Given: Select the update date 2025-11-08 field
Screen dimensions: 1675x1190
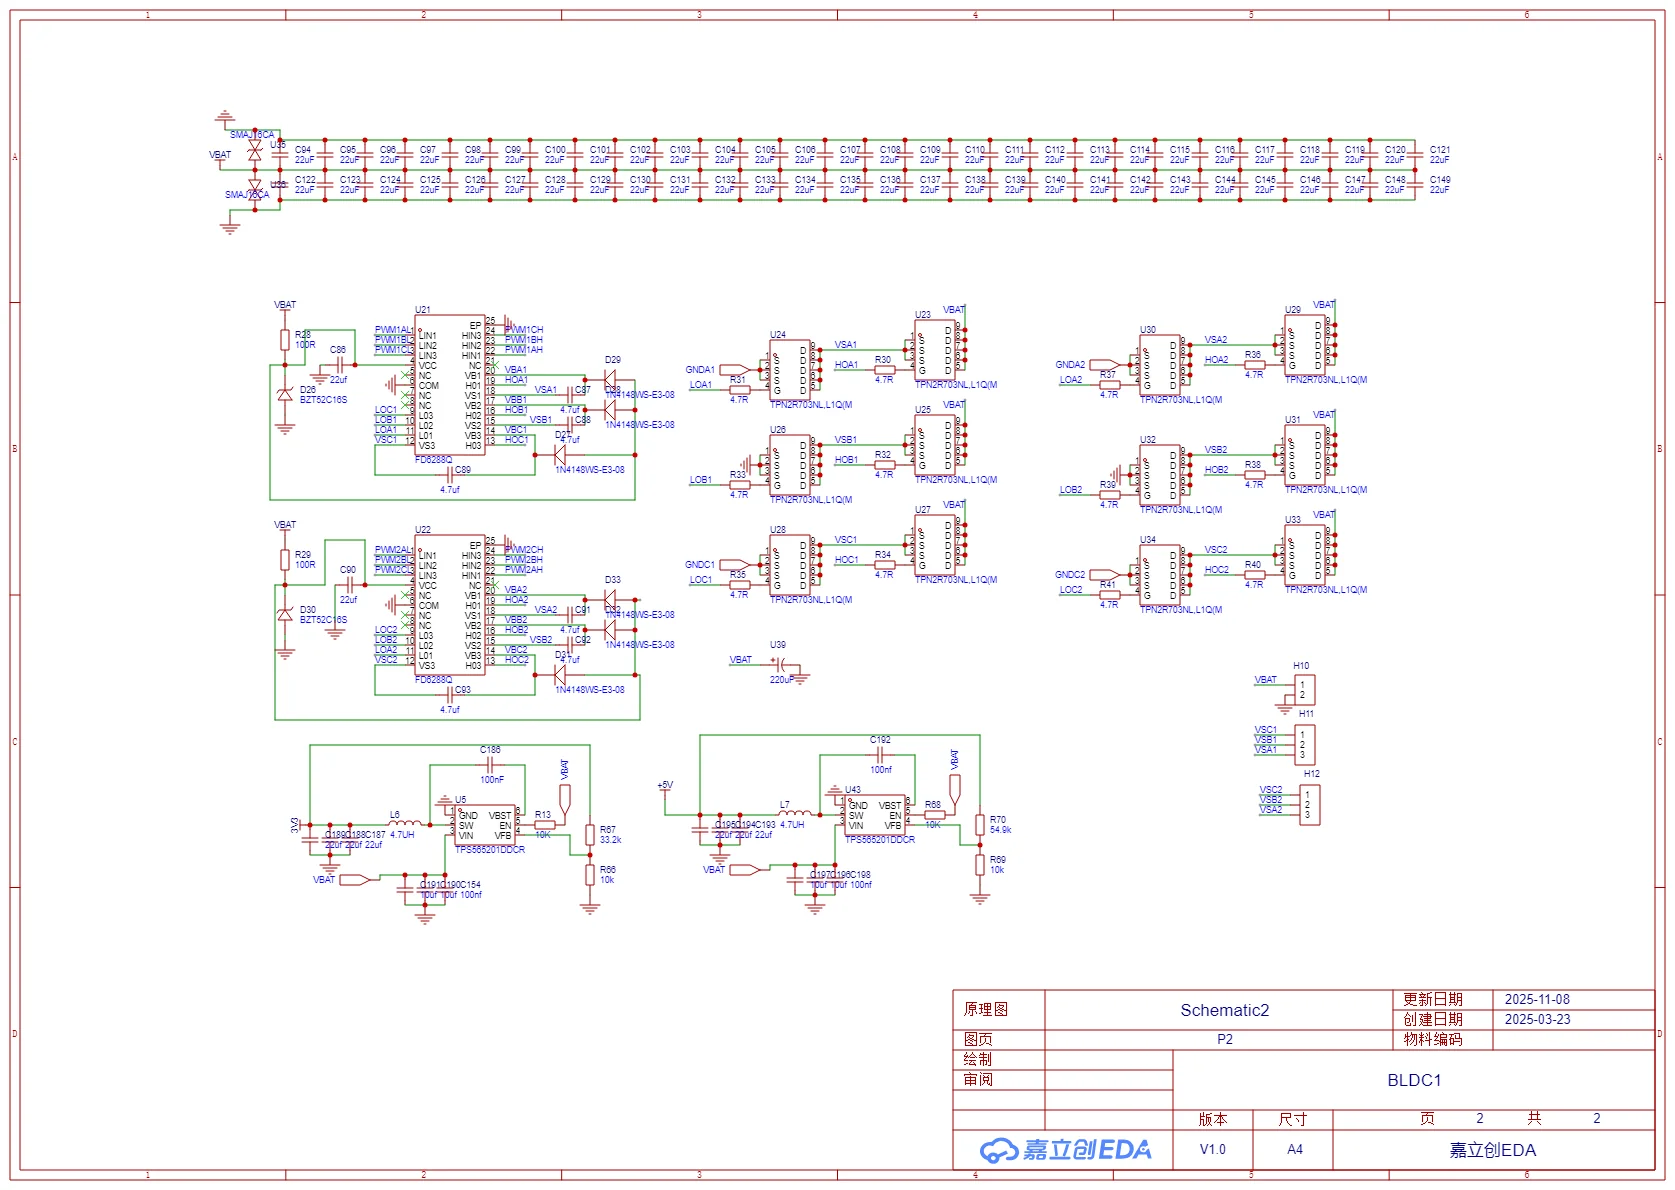Looking at the screenshot, I should (x=1537, y=999).
